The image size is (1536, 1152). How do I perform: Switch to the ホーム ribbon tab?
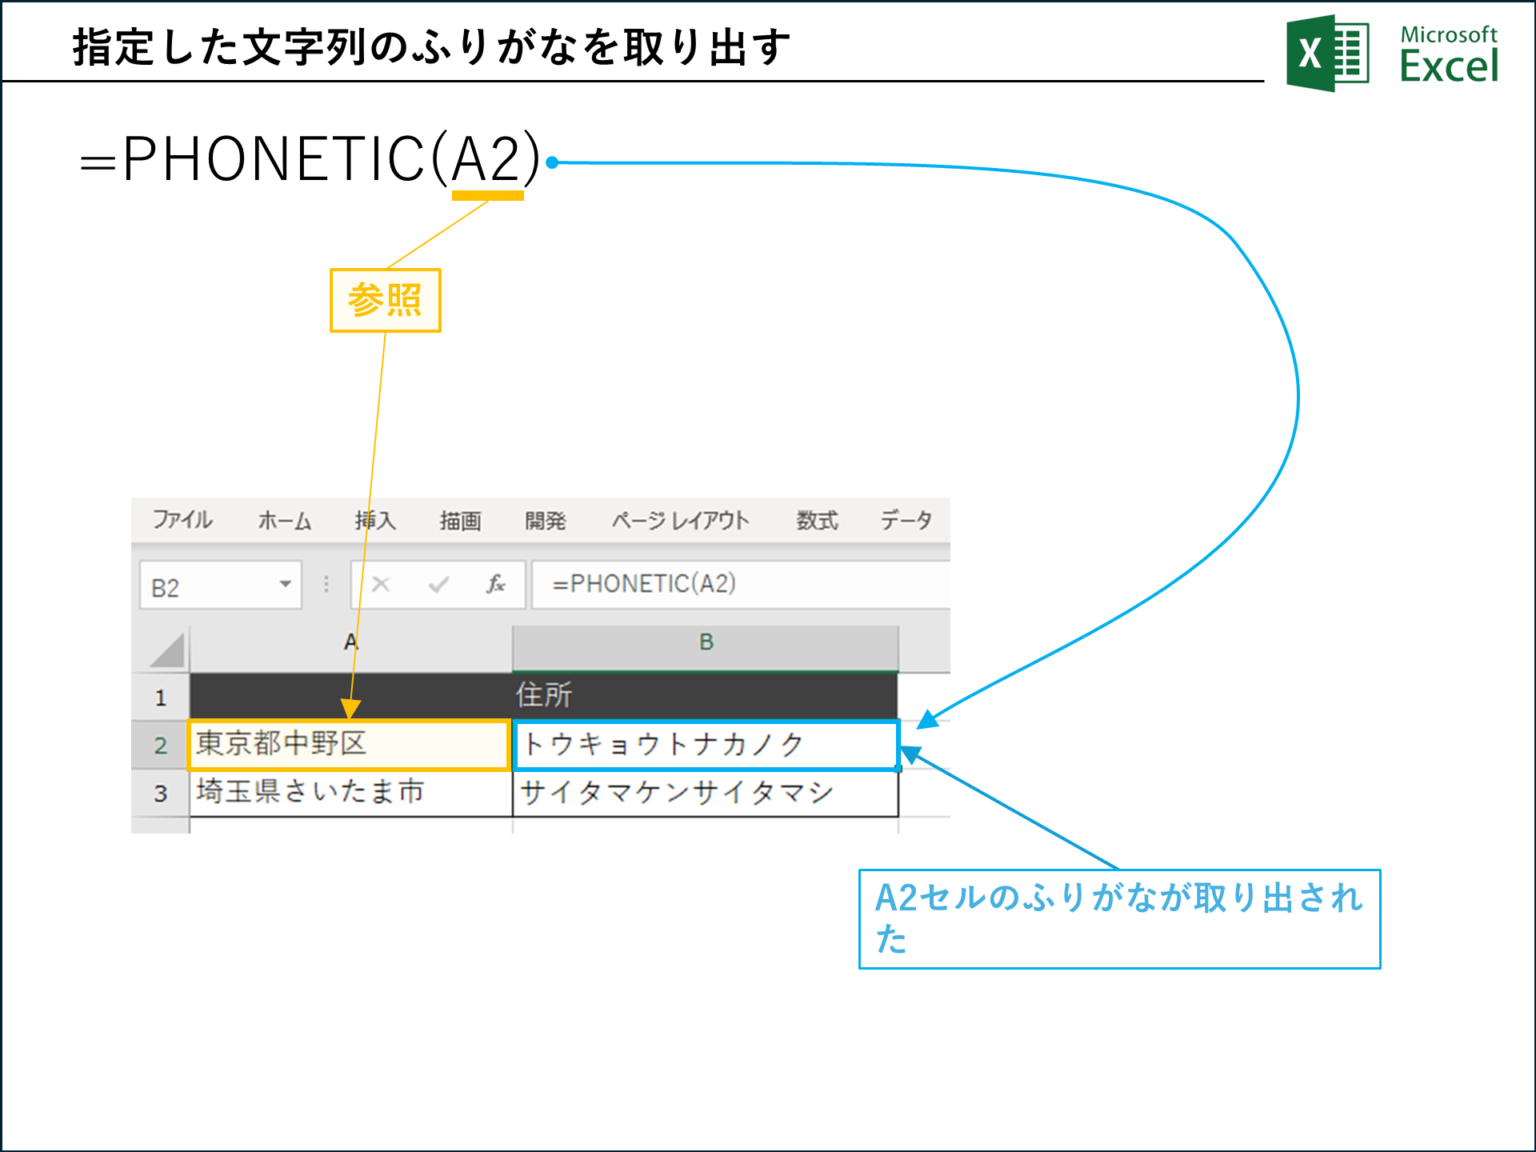pyautogui.click(x=284, y=520)
